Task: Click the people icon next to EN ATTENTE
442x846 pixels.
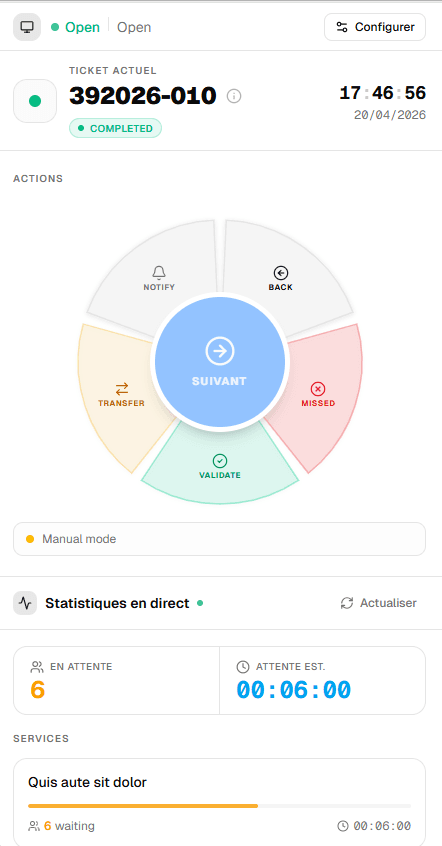Action: (37, 666)
